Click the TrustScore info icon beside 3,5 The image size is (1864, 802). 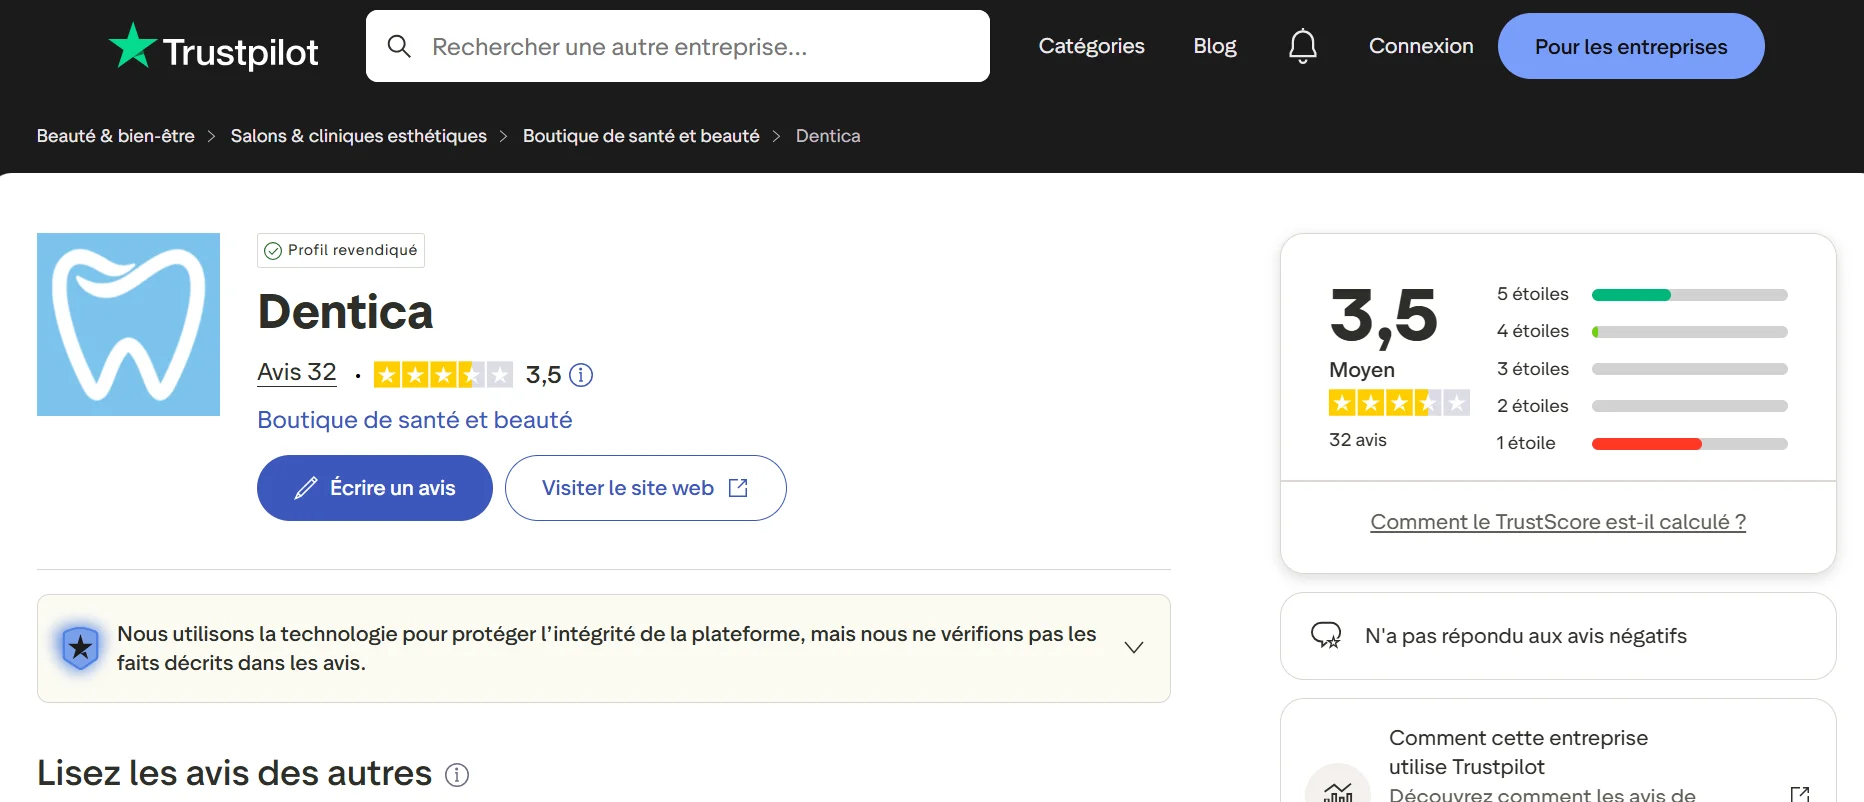581,375
